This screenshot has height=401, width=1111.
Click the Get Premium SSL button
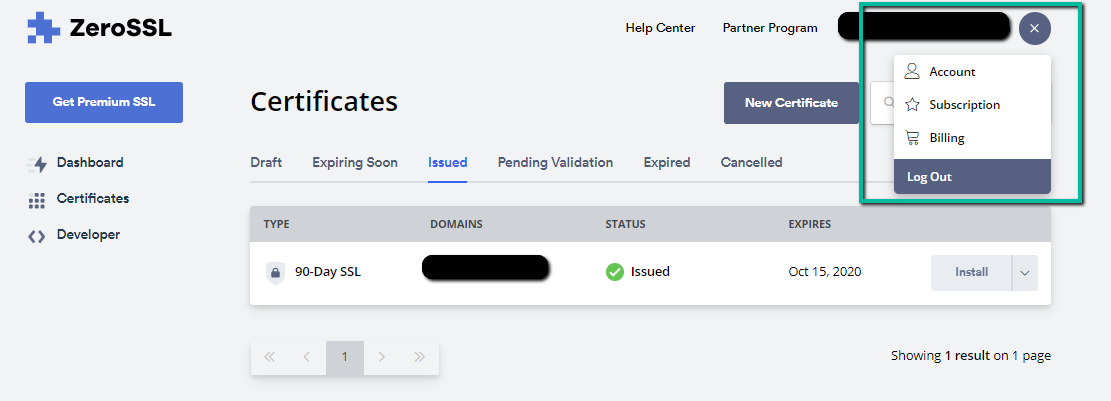(104, 102)
